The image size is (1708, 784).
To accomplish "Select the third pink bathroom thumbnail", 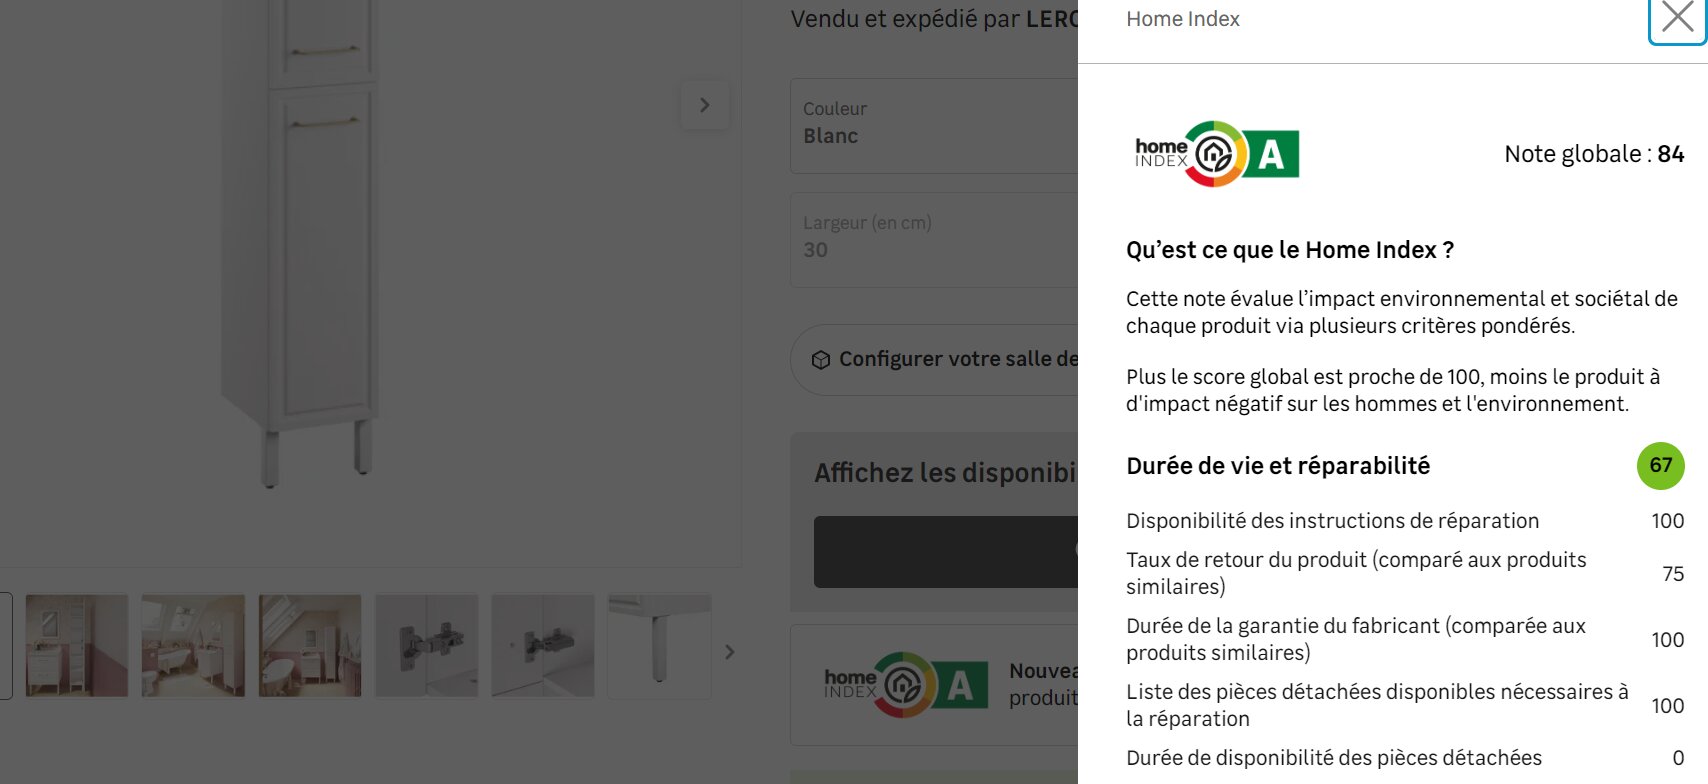I will (310, 646).
